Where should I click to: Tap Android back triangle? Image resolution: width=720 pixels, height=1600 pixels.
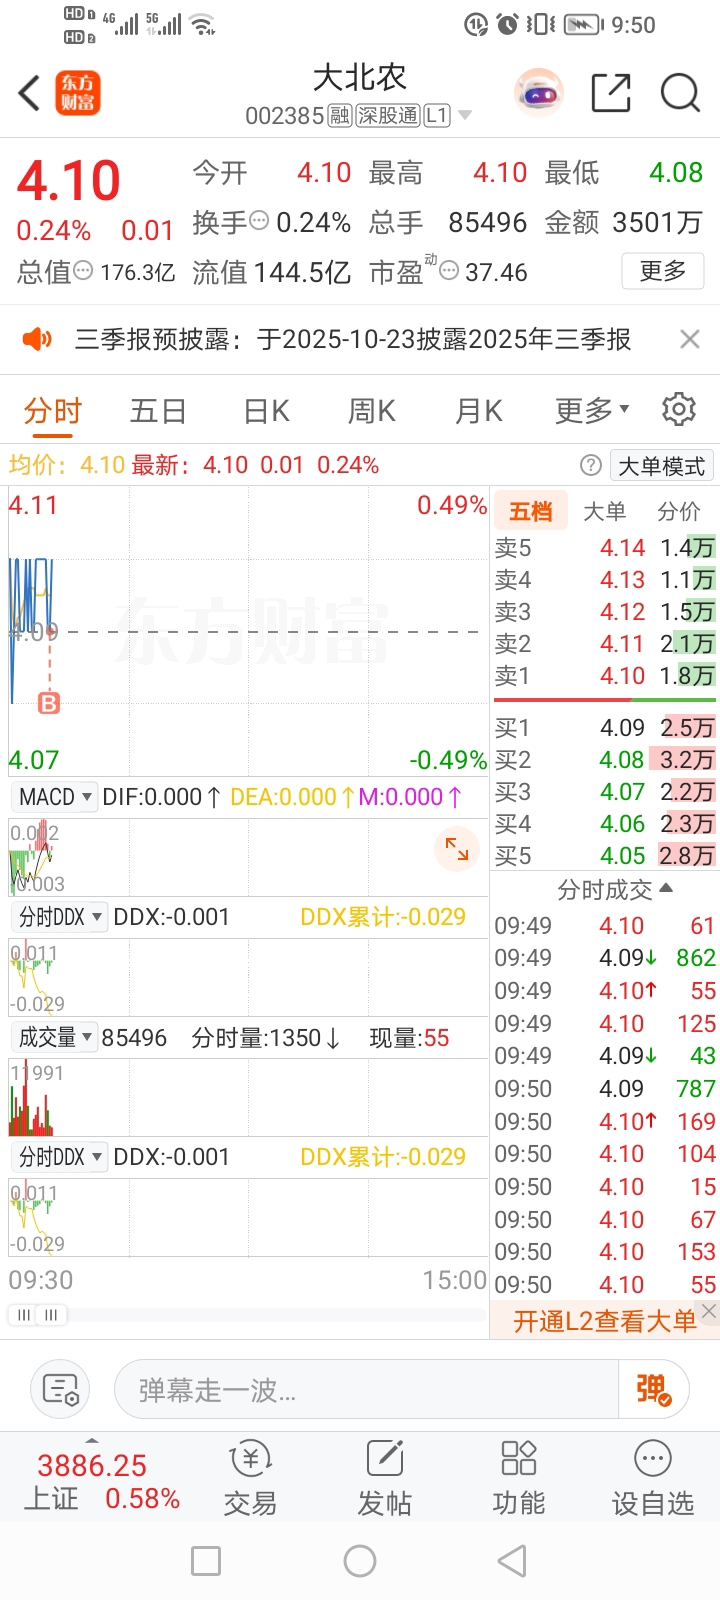click(x=512, y=1561)
